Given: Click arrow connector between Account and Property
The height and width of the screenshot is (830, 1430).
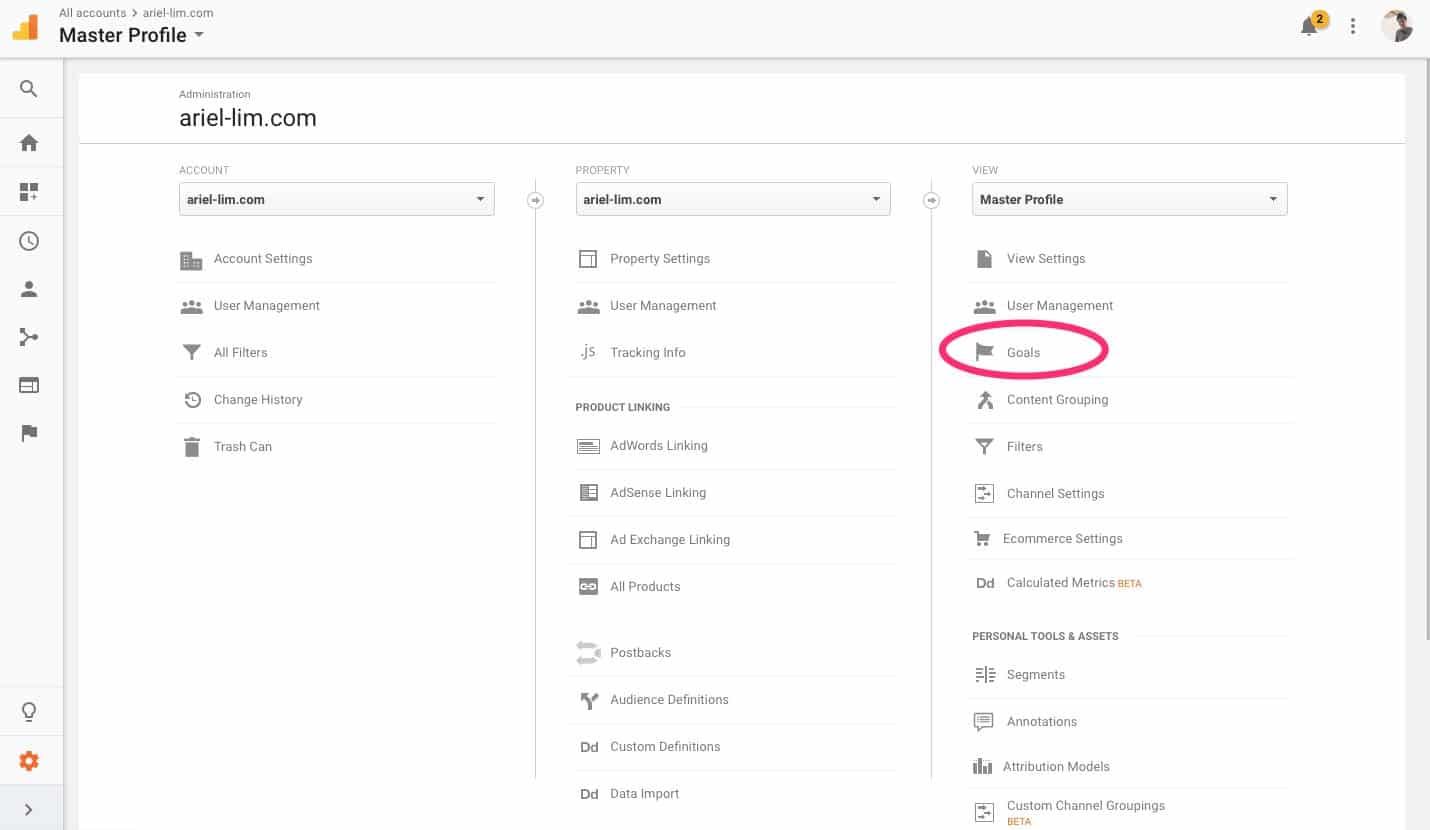Looking at the screenshot, I should pos(535,200).
